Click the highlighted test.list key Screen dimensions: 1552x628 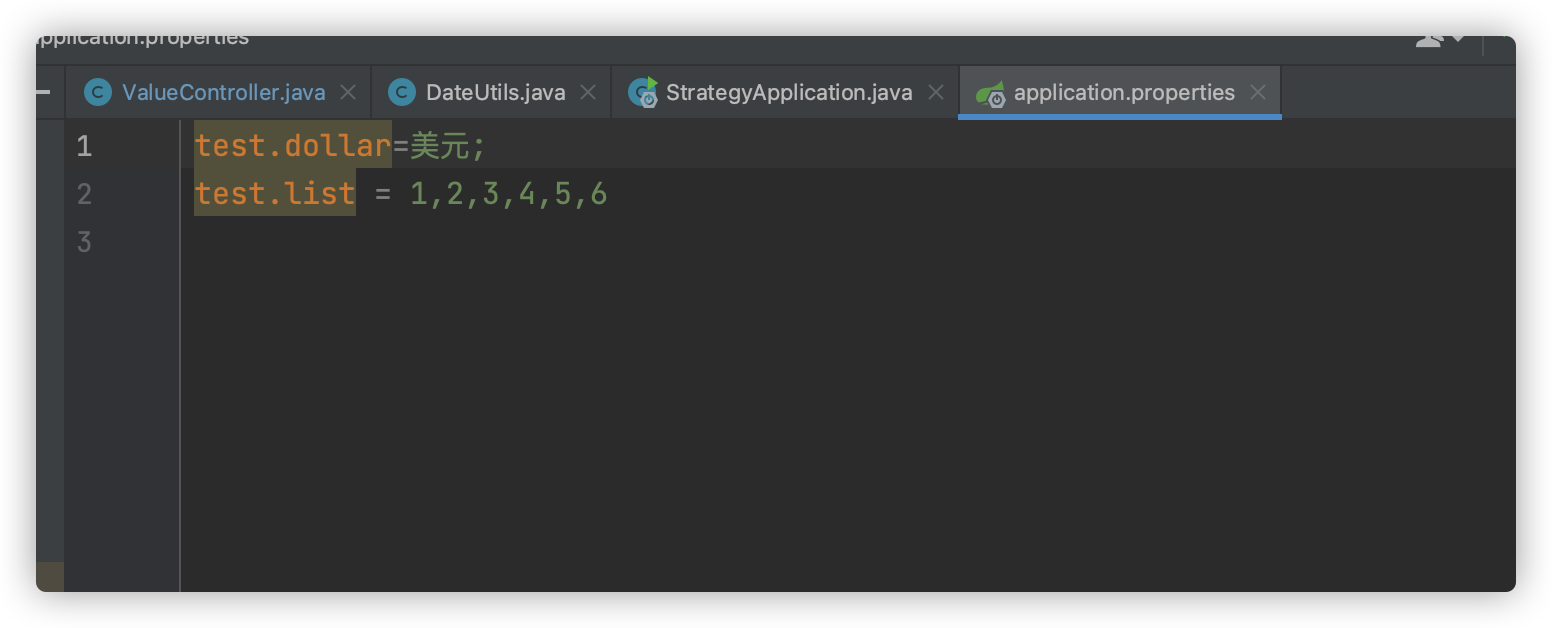coord(274,193)
